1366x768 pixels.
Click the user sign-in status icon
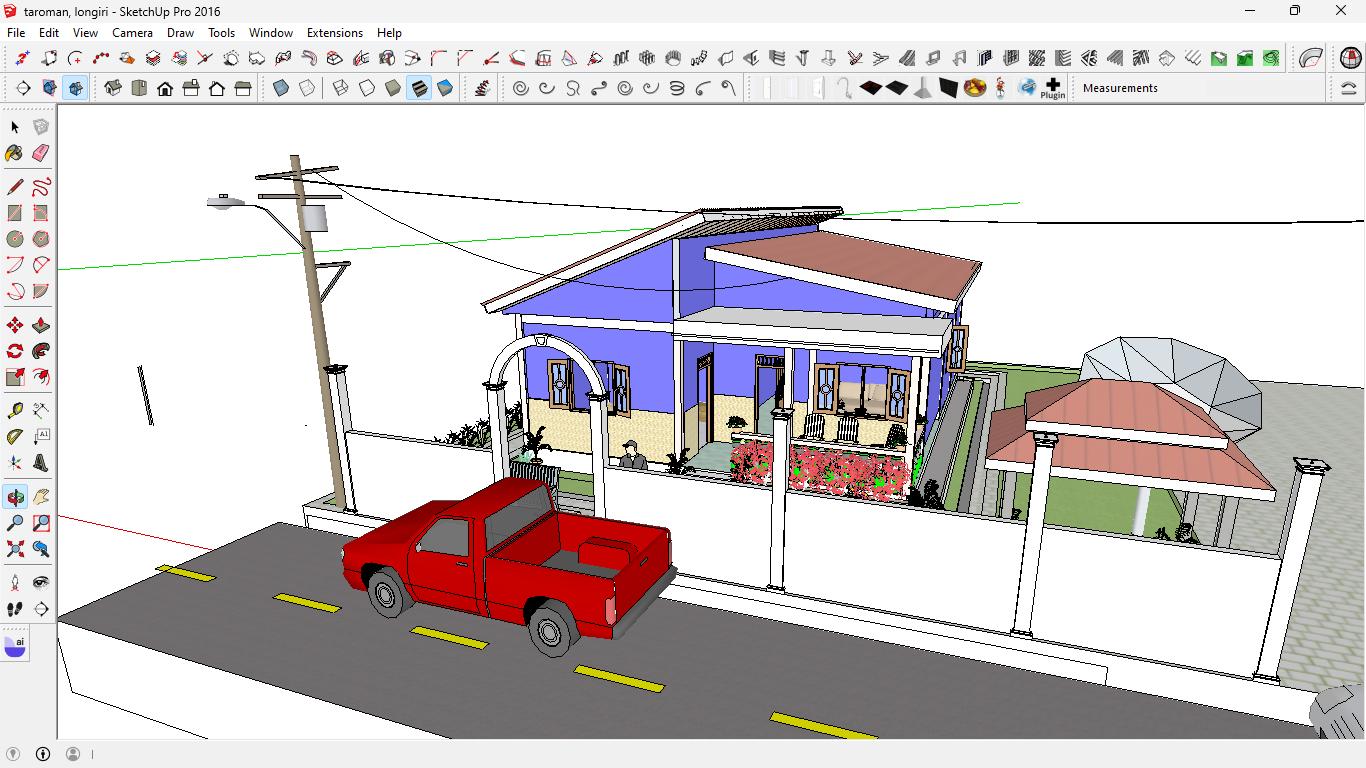(73, 754)
